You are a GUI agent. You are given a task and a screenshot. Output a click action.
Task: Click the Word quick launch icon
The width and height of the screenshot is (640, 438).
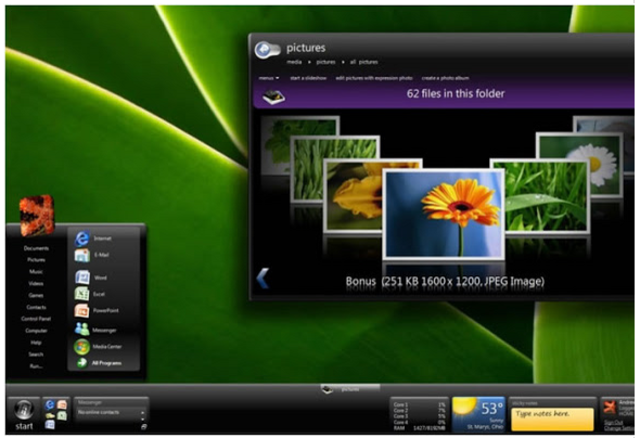(x=50, y=425)
